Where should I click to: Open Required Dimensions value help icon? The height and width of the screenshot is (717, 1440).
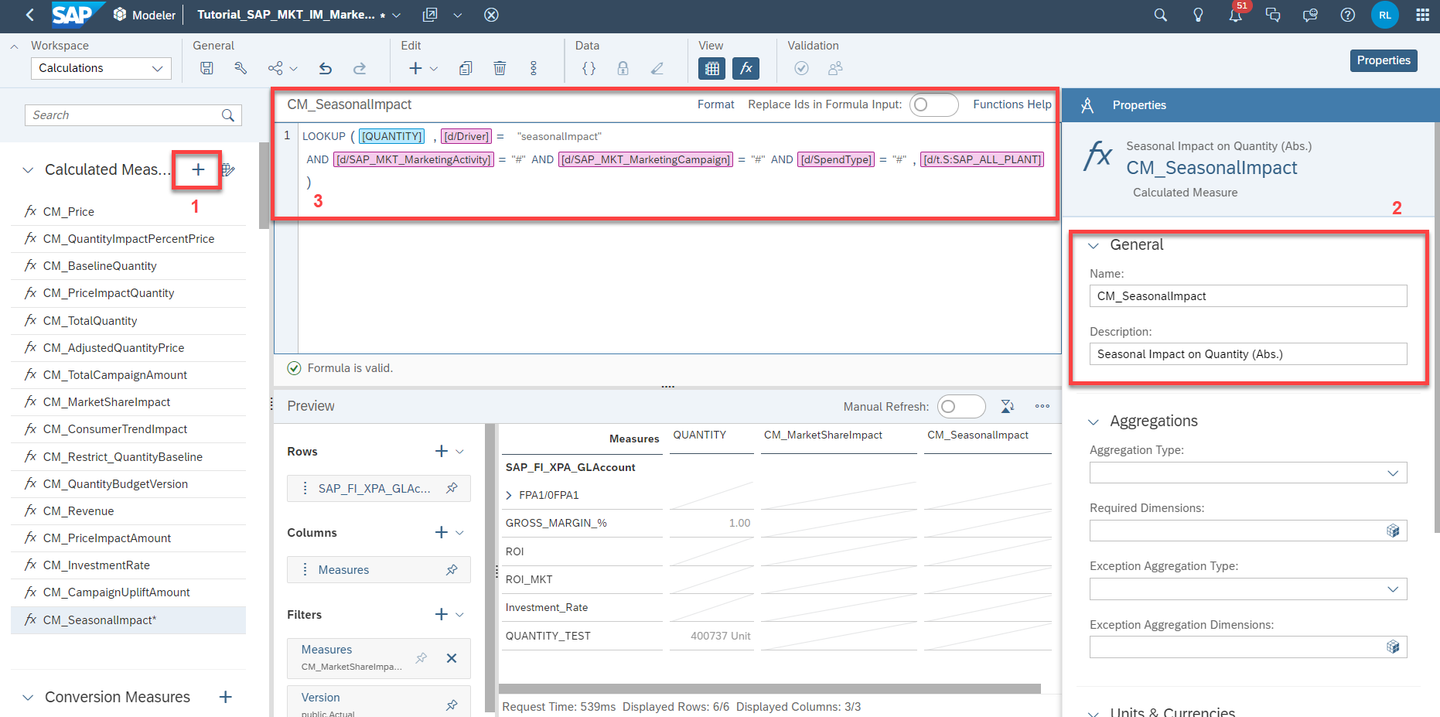1393,531
